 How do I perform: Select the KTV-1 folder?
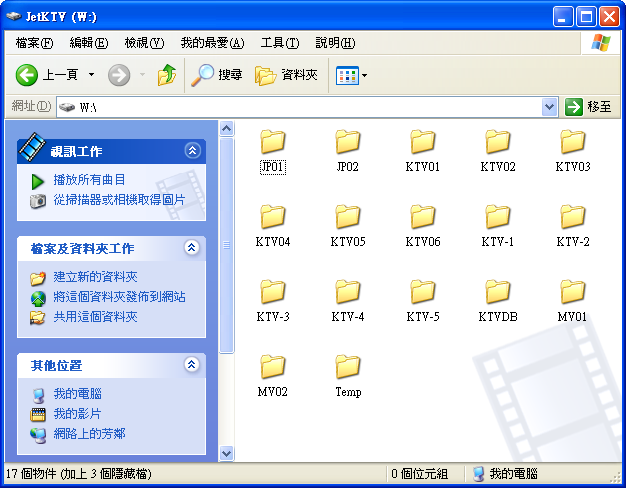pos(497,226)
